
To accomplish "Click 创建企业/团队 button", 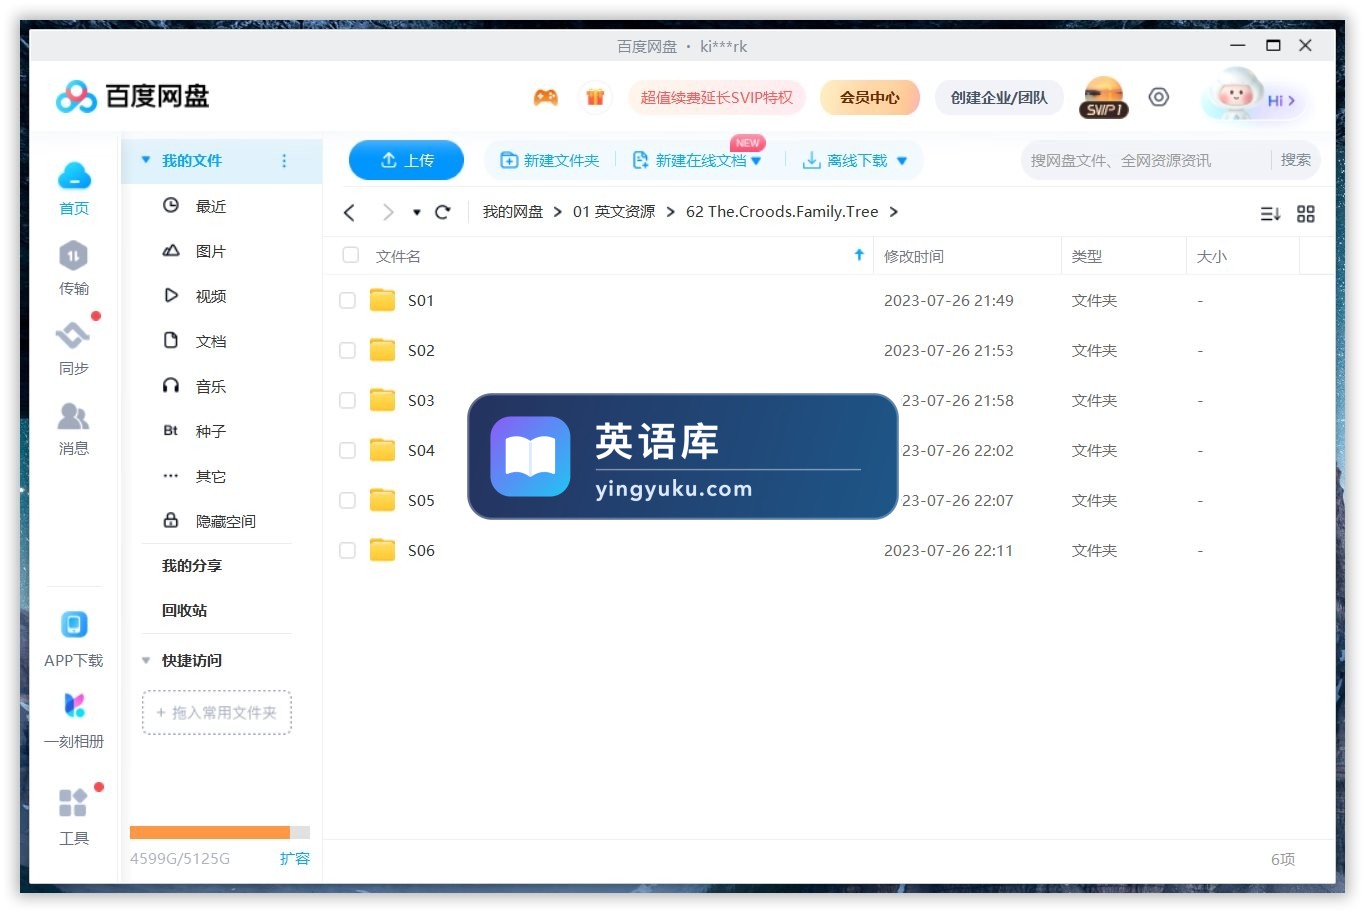I will point(999,97).
